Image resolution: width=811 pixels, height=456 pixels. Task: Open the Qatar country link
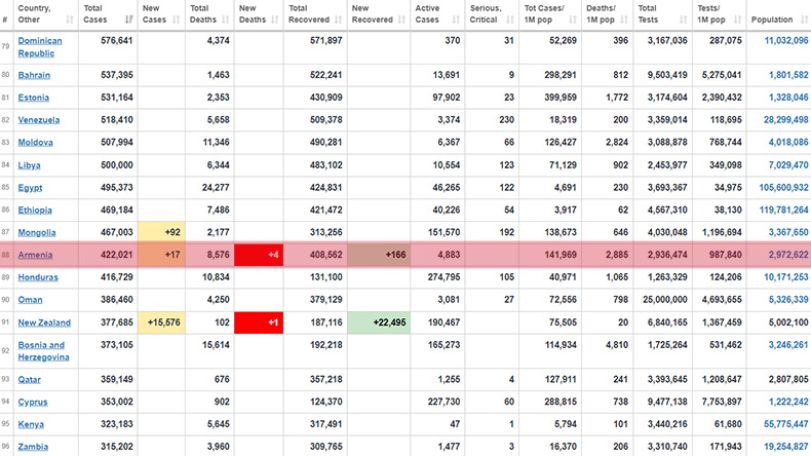tap(29, 379)
